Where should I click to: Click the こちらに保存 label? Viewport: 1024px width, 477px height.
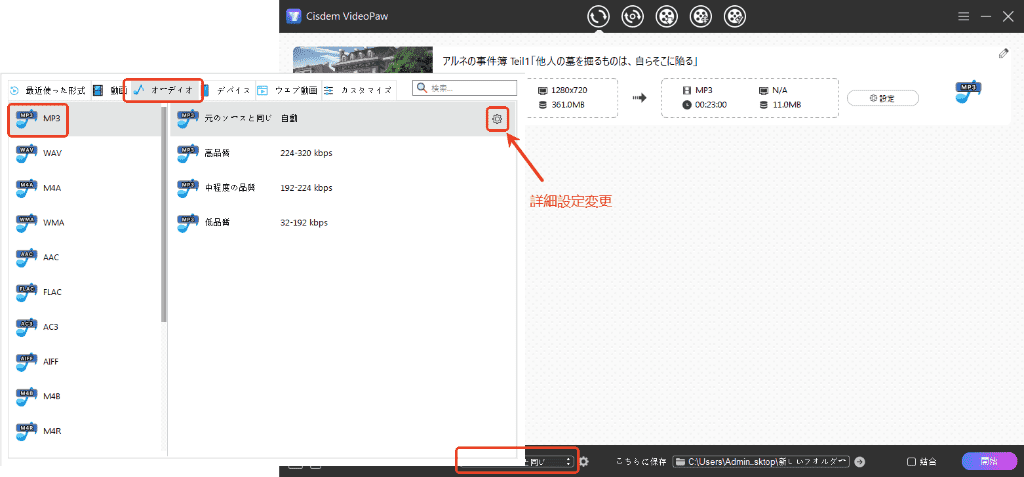click(x=641, y=461)
